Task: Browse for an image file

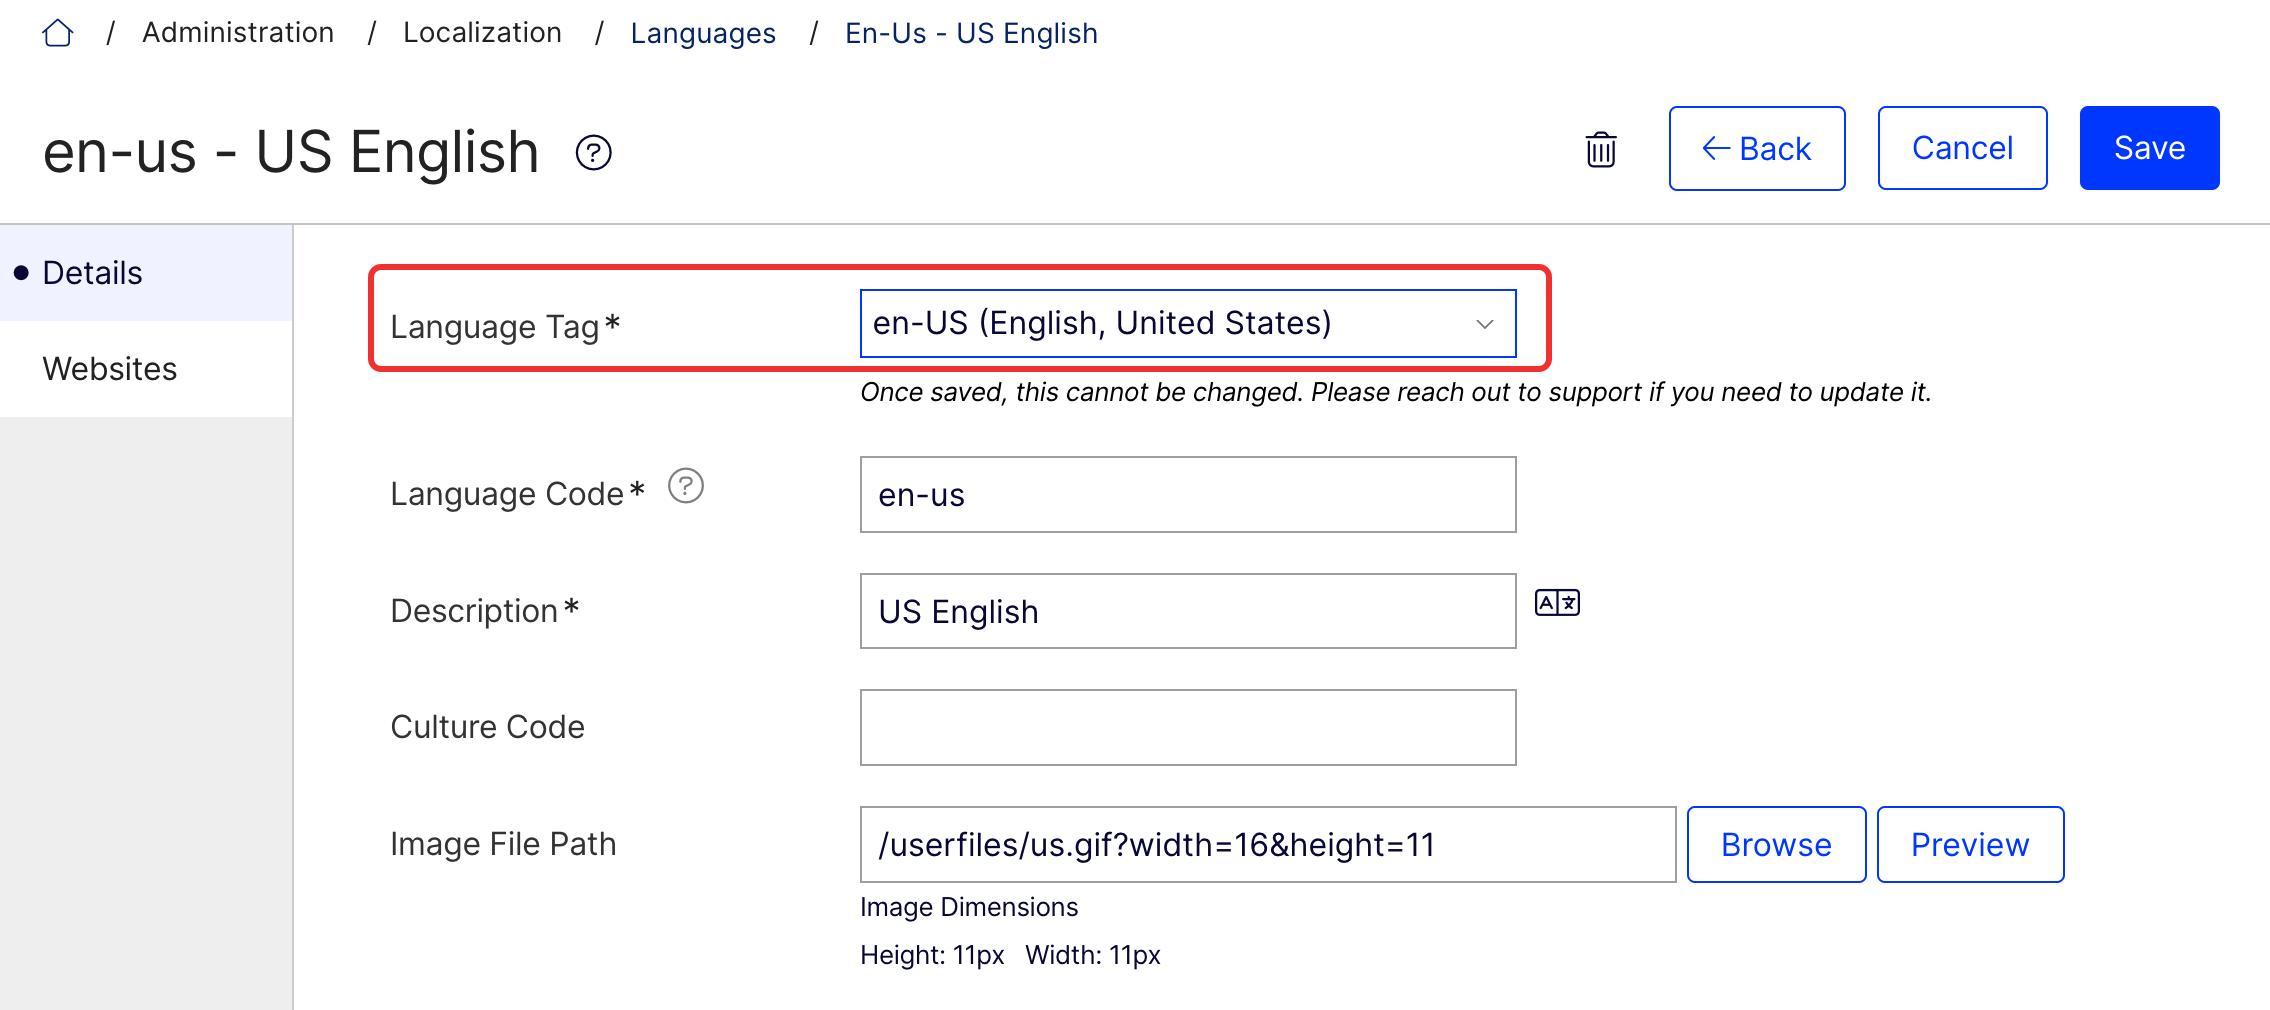Action: coord(1775,844)
